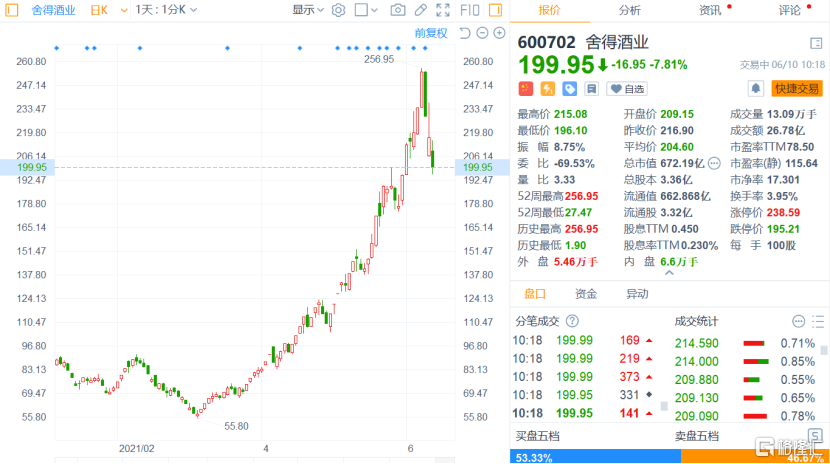Click the 55.80 low point label
The height and width of the screenshot is (464, 830).
(x=236, y=426)
